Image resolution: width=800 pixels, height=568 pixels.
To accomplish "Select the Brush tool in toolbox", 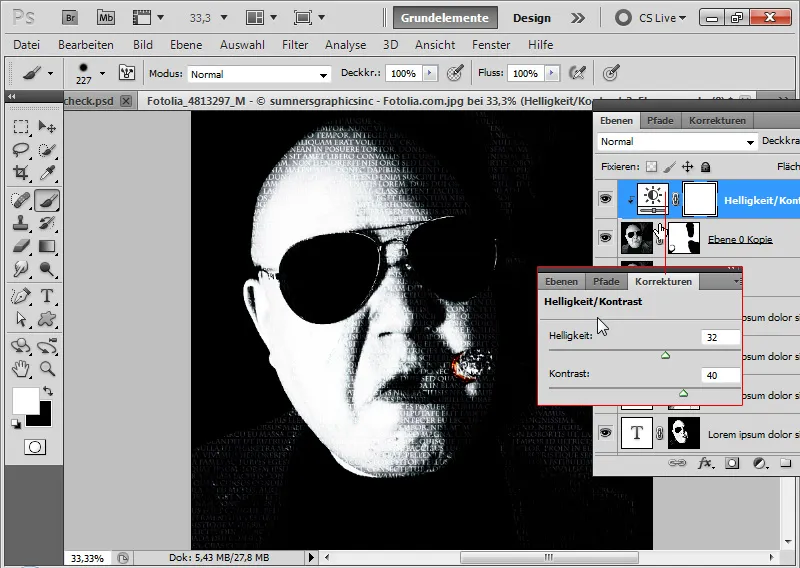I will (47, 200).
